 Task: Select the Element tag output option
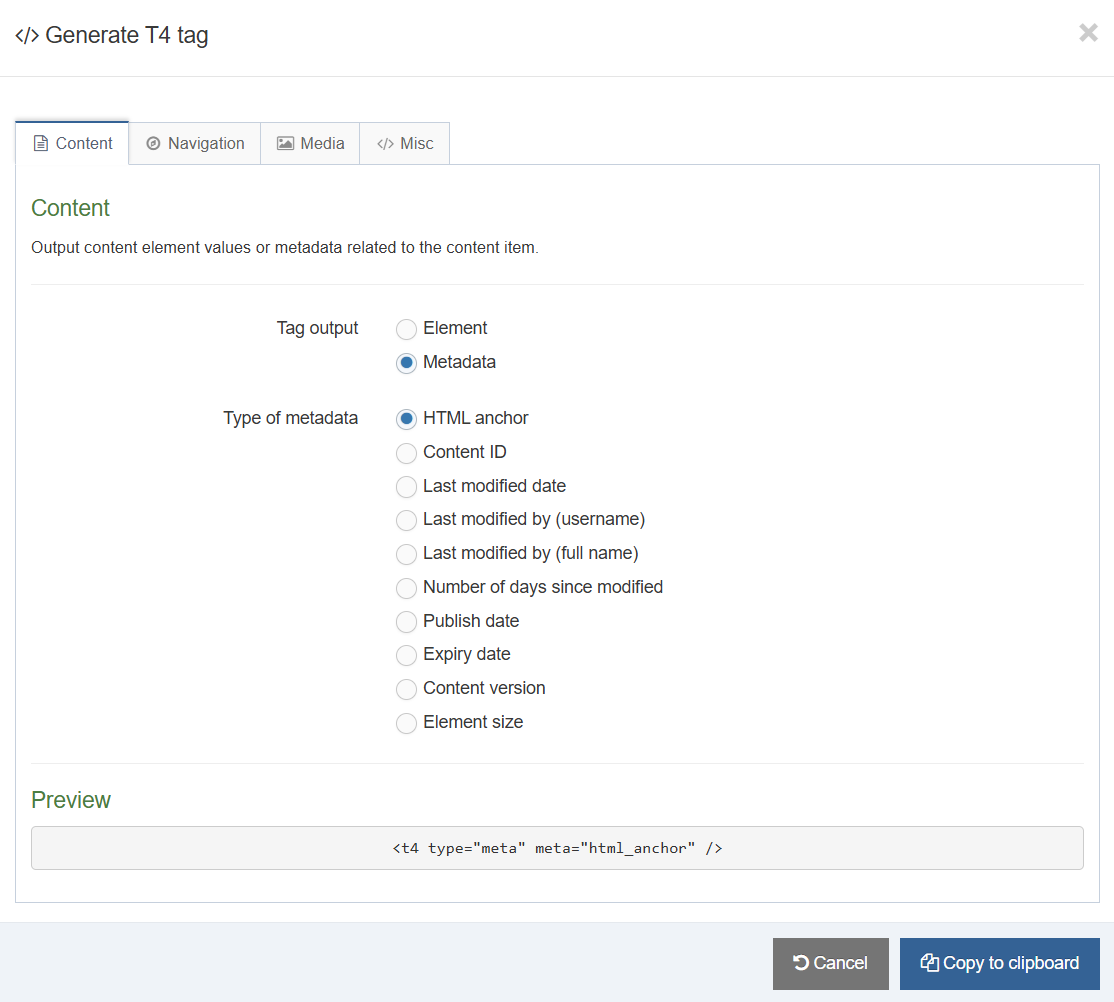pos(406,328)
